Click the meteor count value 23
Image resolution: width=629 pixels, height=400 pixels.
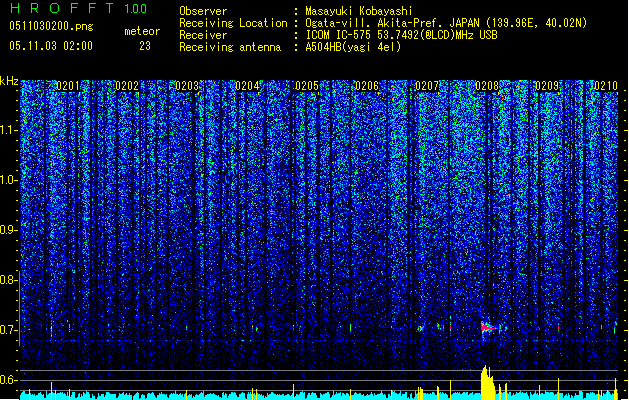145,46
